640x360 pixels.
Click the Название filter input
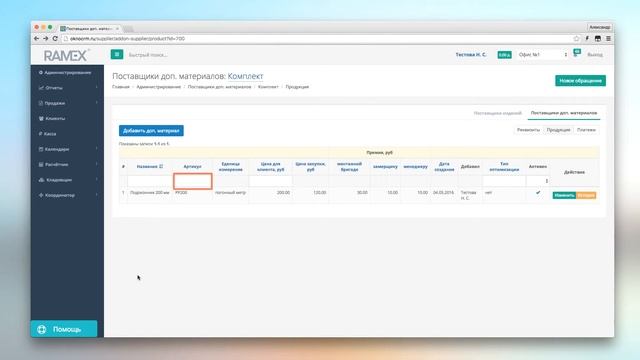tap(149, 181)
